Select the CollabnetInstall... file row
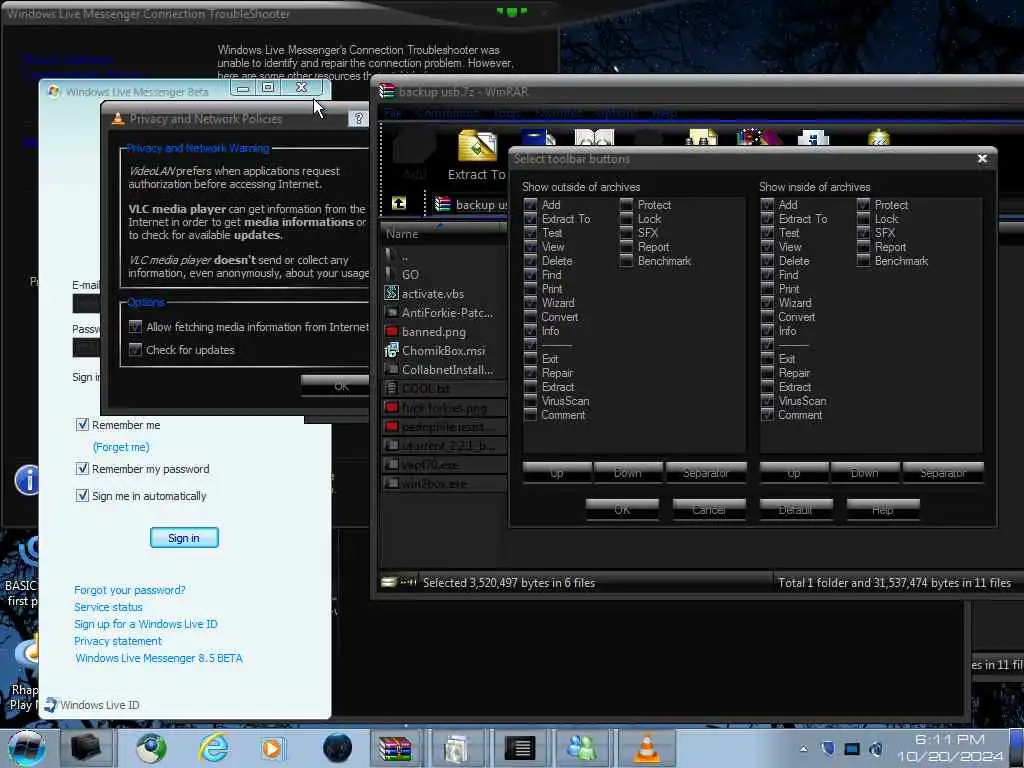The height and width of the screenshot is (768, 1024). point(444,370)
